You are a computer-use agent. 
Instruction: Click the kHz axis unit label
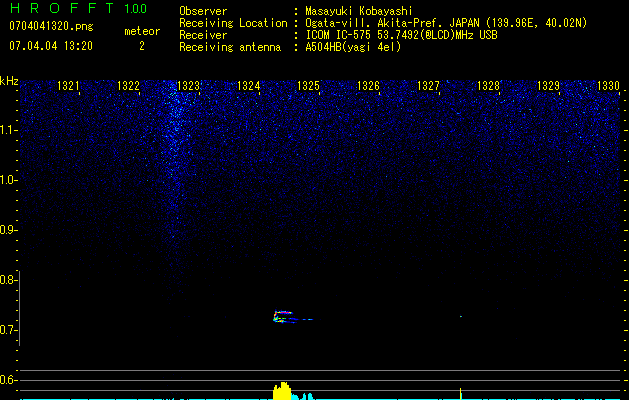pos(9,81)
